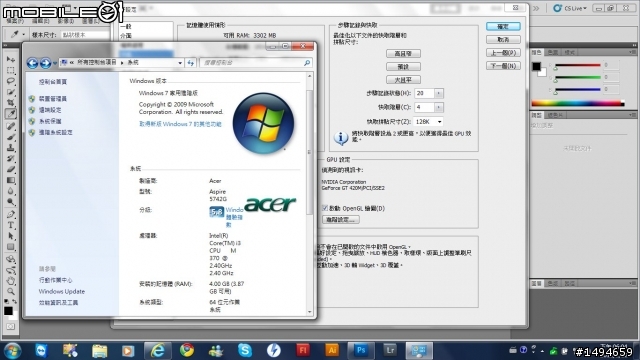Screen dimensions: 640x360
Task: Switch to the 色票 swatches tab
Action: (x=553, y=53)
